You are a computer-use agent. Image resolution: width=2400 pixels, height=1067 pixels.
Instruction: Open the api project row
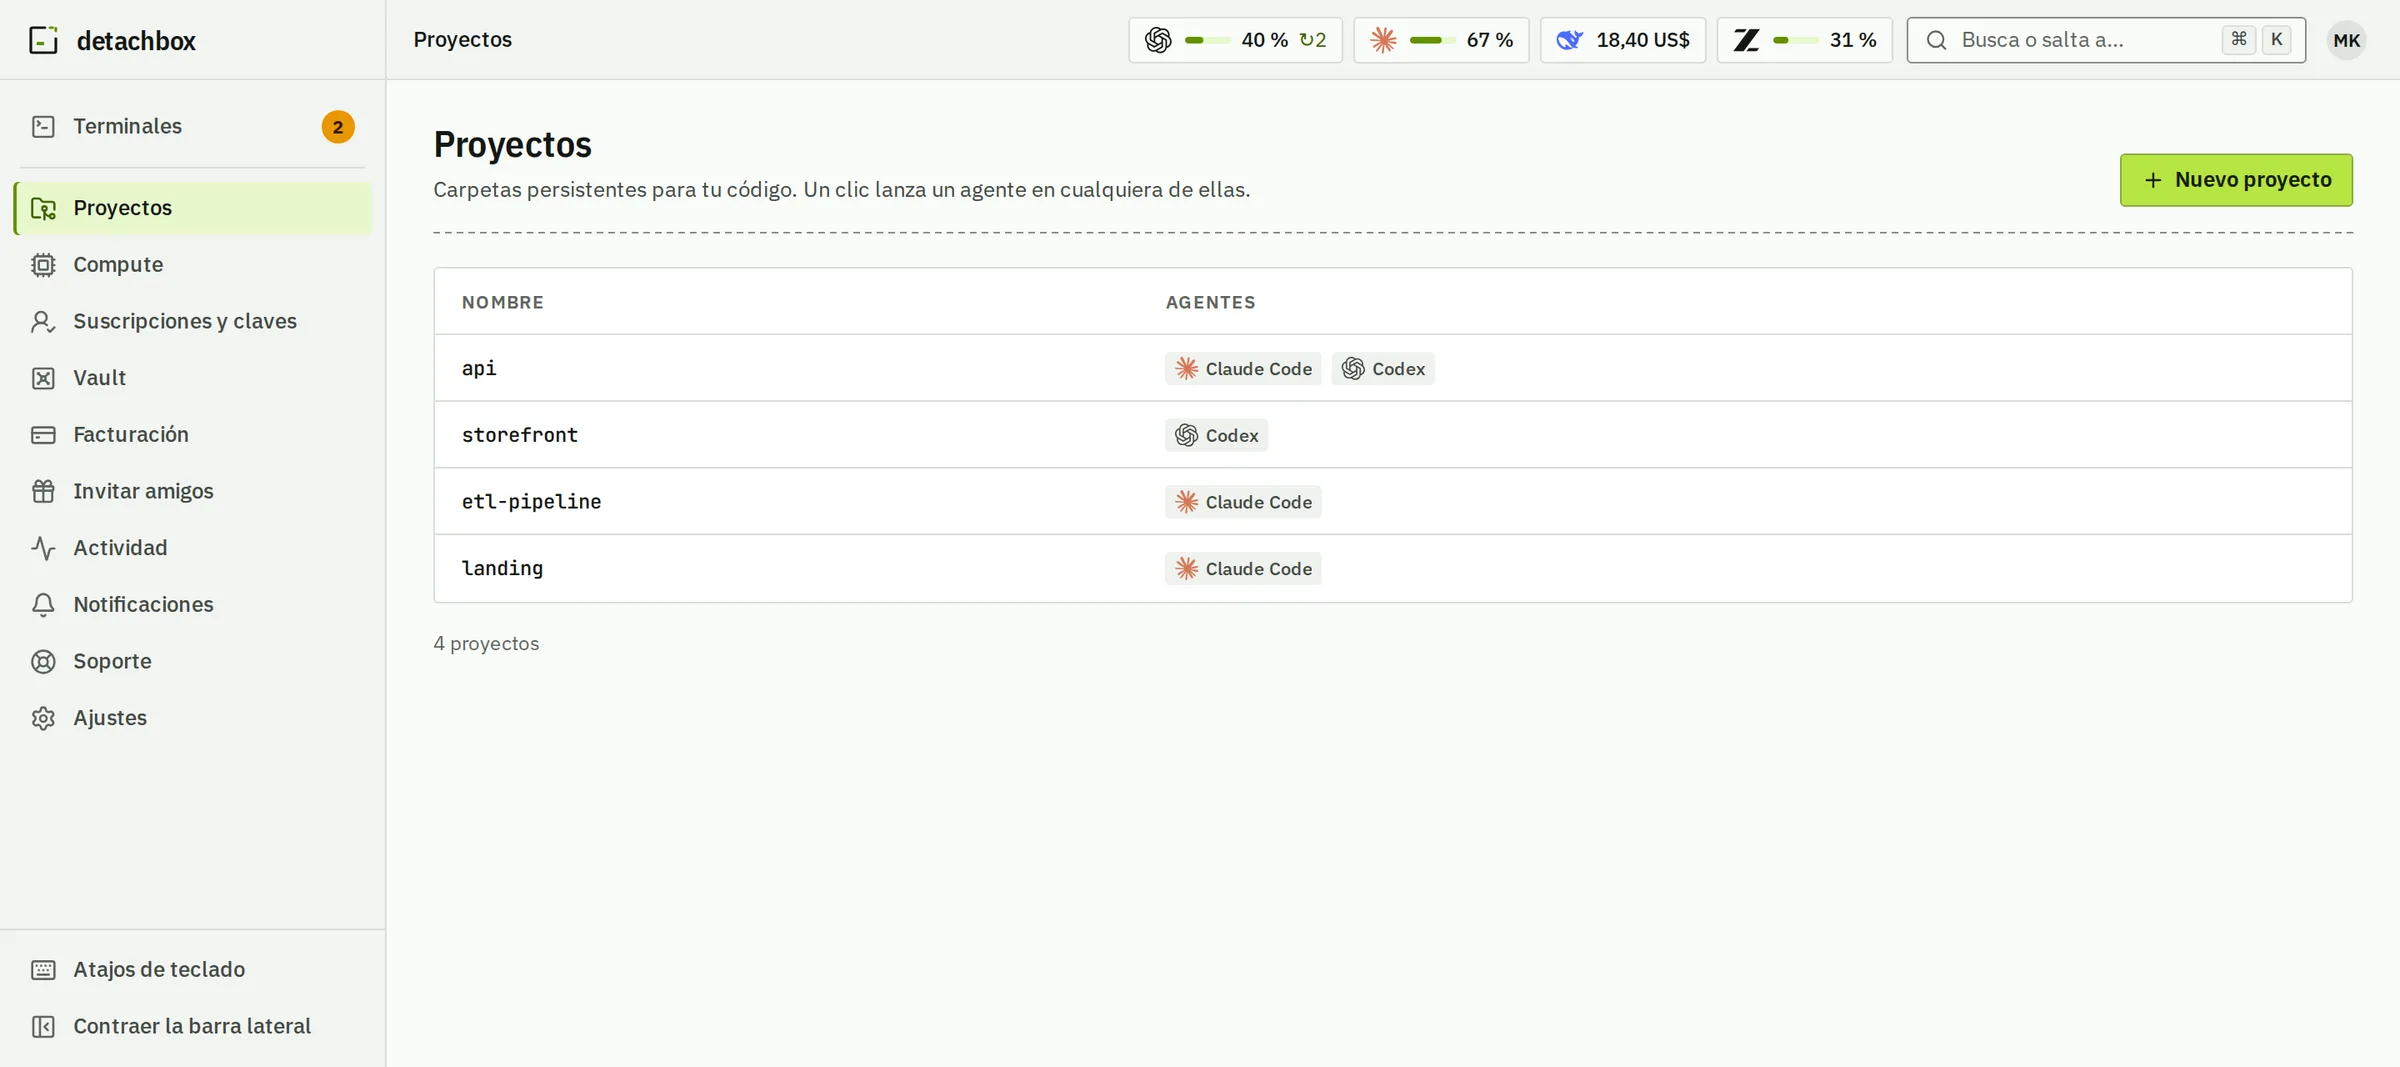[1393, 368]
